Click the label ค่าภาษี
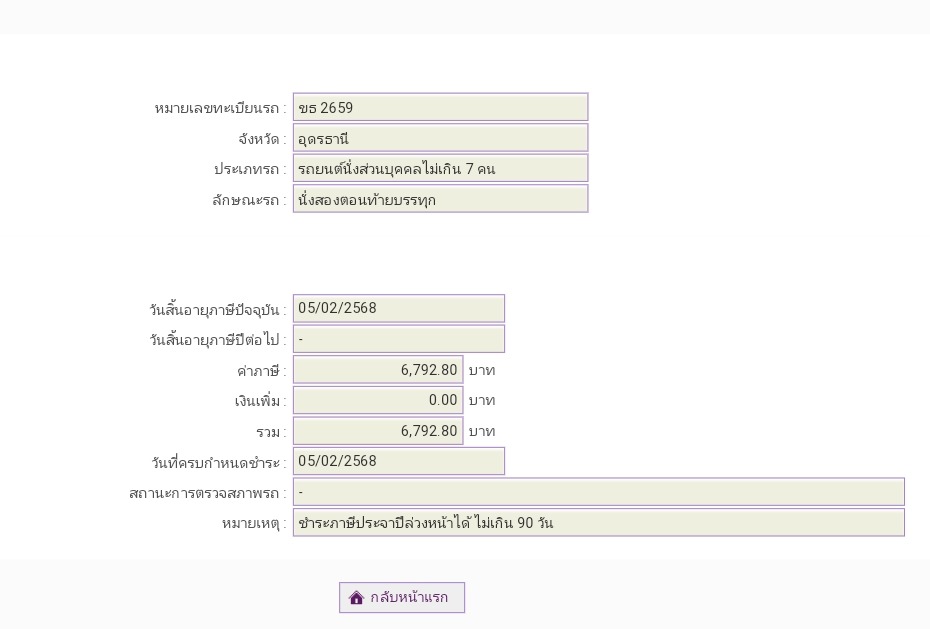The height and width of the screenshot is (629, 930). 261,371
